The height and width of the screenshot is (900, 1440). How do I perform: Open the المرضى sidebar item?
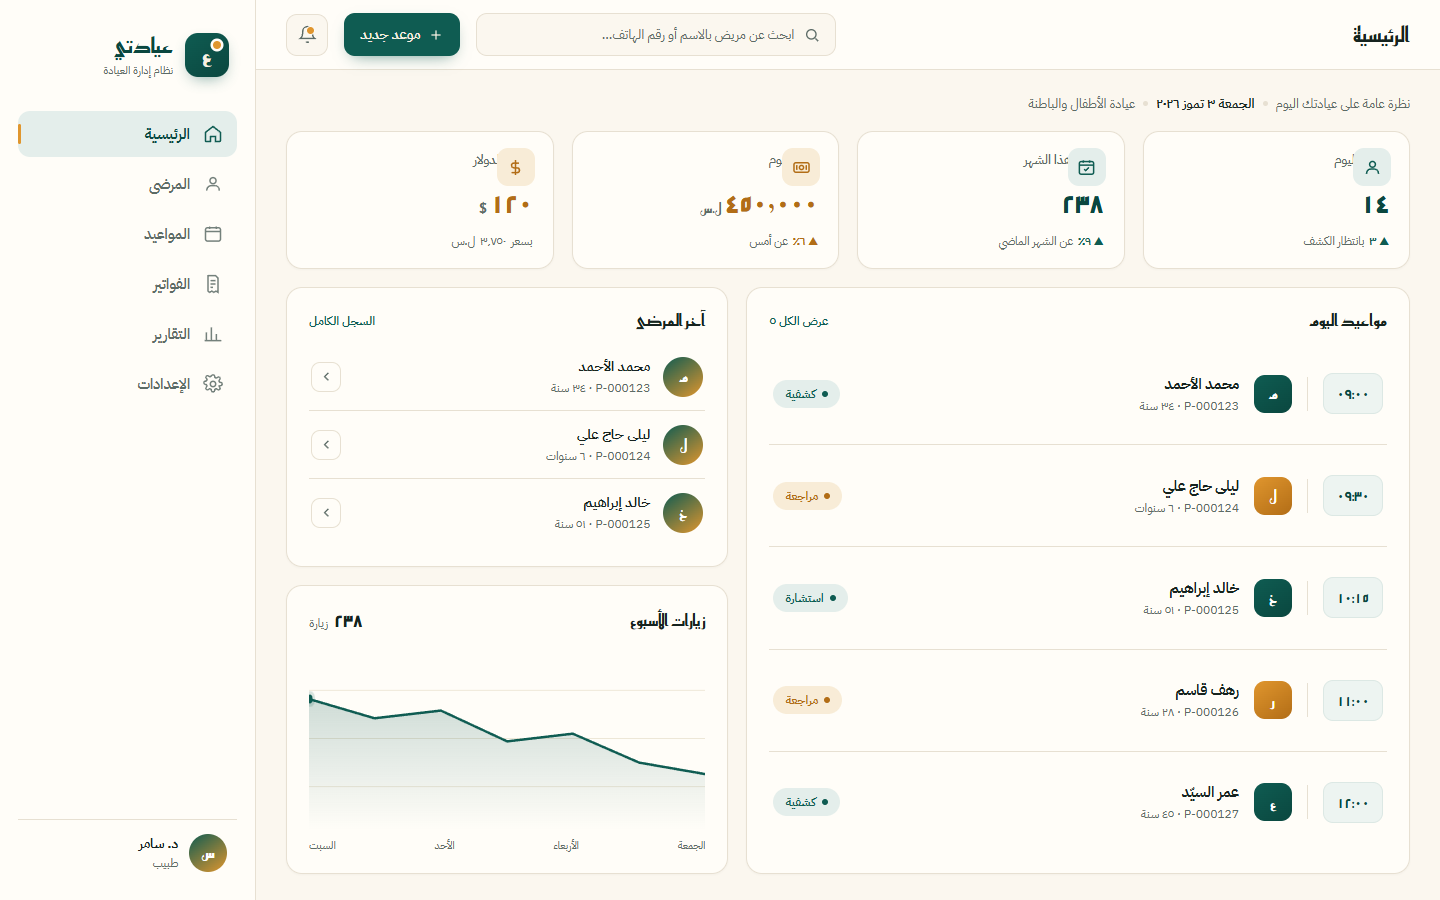(128, 184)
